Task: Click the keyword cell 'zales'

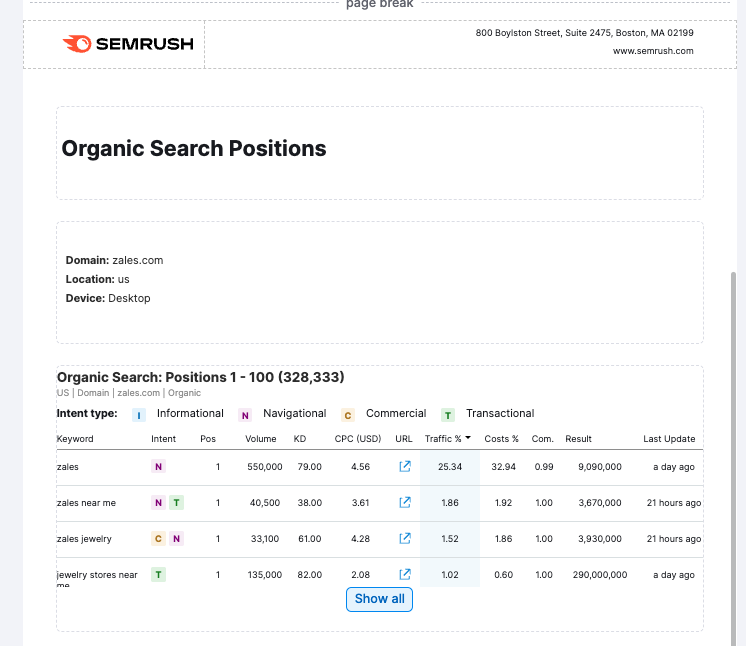Action: tap(68, 467)
